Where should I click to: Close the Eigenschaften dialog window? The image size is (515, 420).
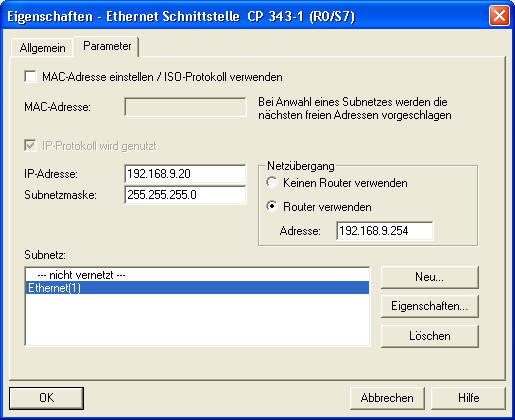[499, 16]
